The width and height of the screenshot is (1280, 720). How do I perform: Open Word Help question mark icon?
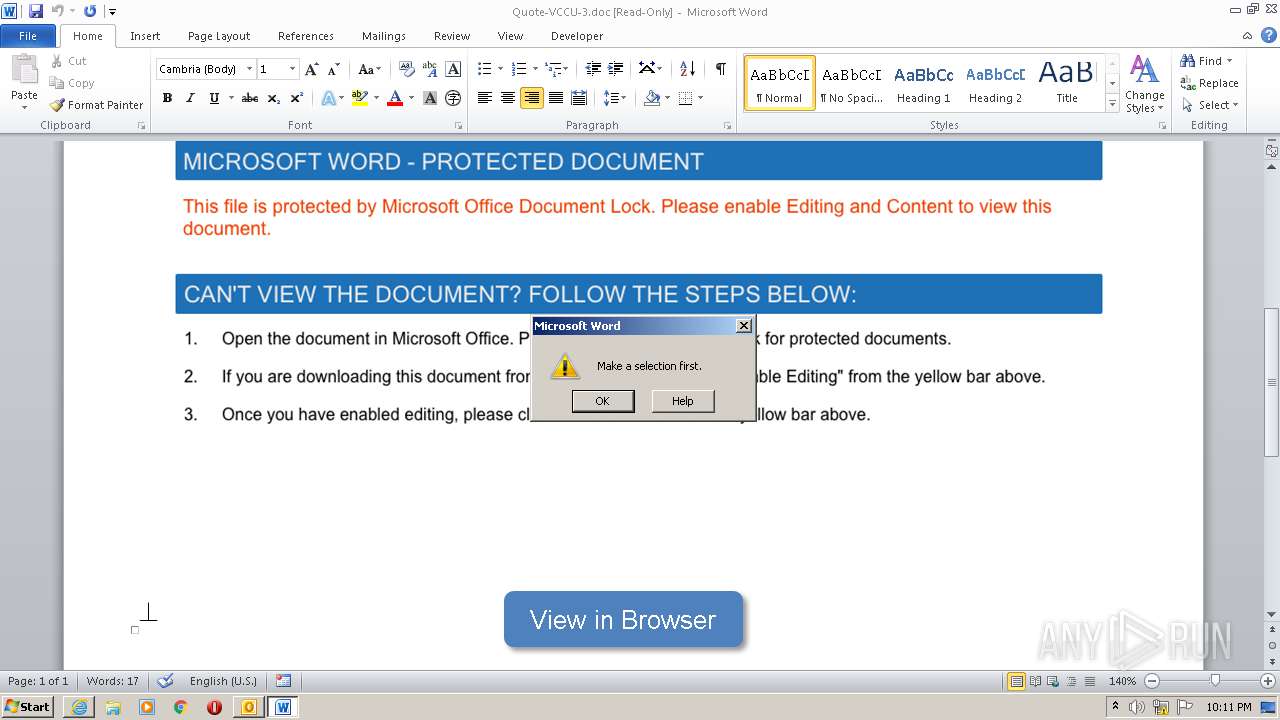click(x=1269, y=35)
